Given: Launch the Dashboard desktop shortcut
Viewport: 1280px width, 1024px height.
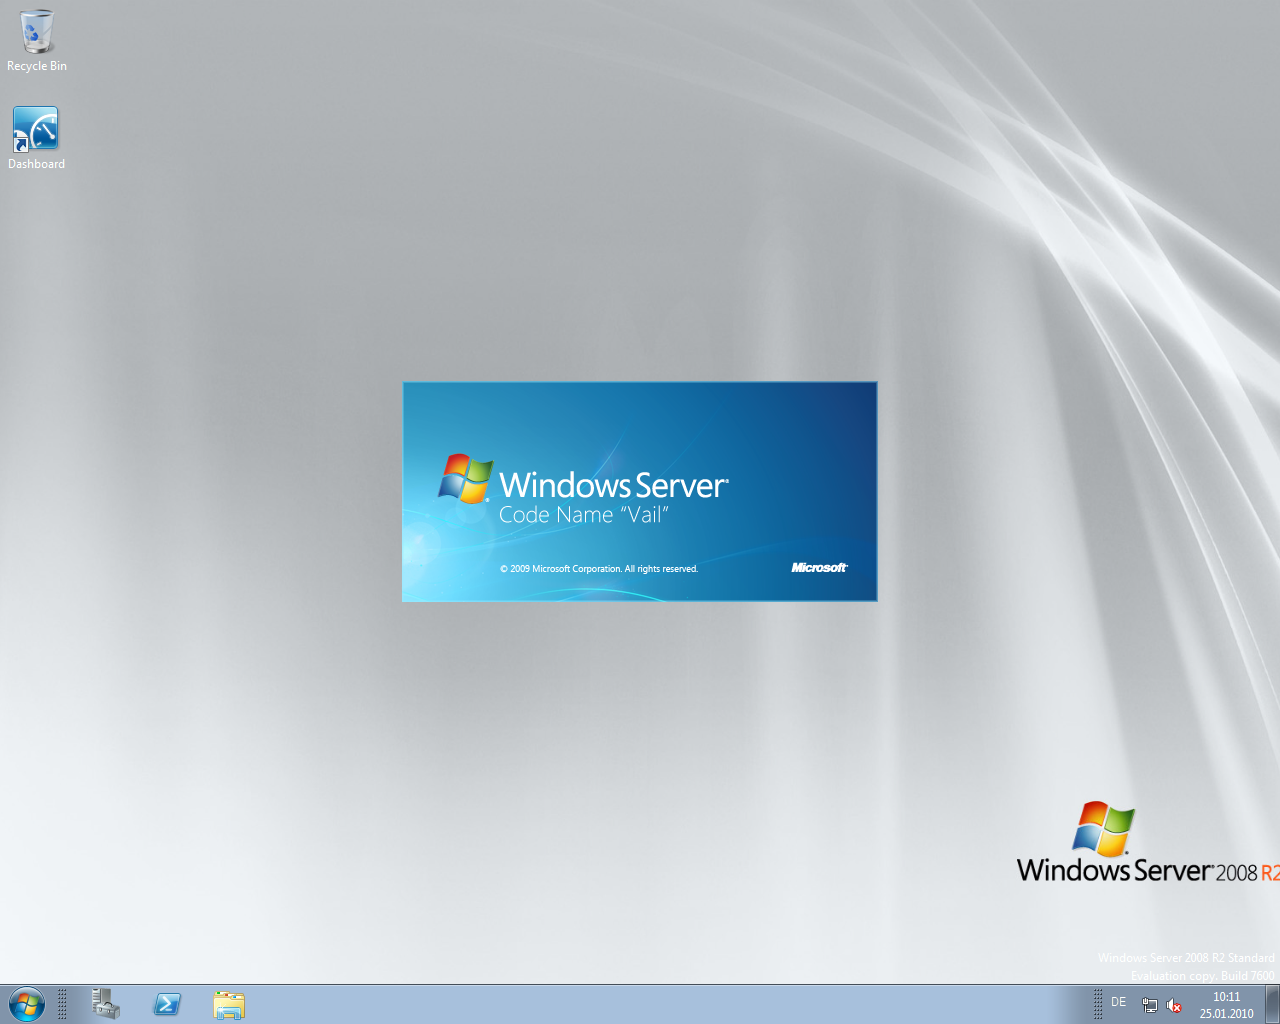Looking at the screenshot, I should tap(36, 138).
